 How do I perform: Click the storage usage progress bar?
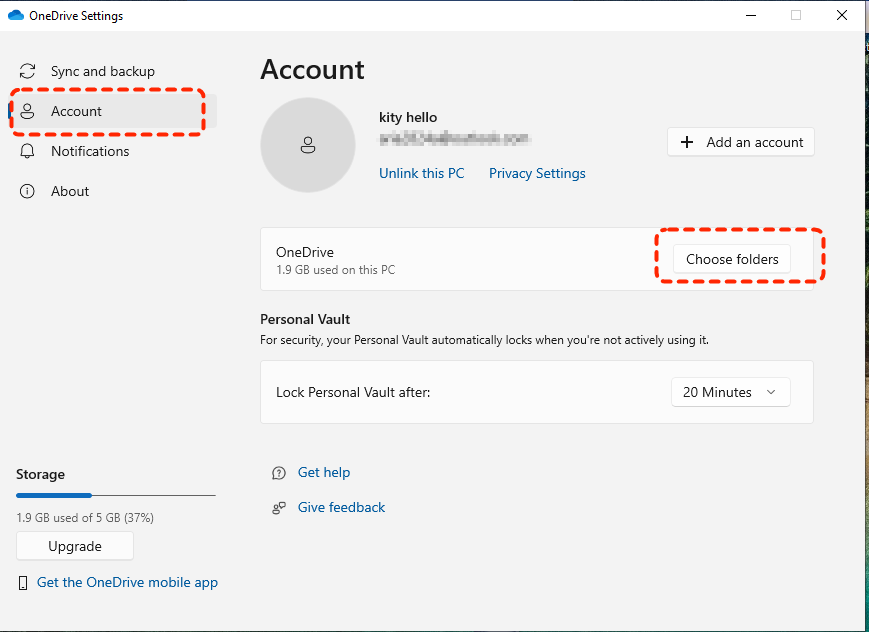pyautogui.click(x=116, y=495)
